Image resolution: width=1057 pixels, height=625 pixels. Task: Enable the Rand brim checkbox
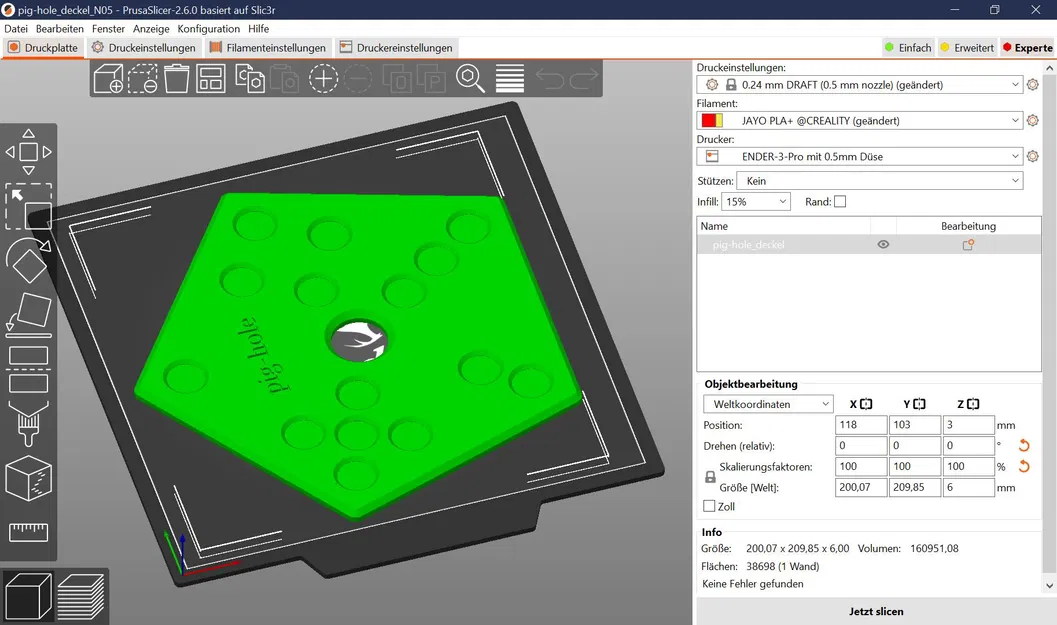click(838, 201)
